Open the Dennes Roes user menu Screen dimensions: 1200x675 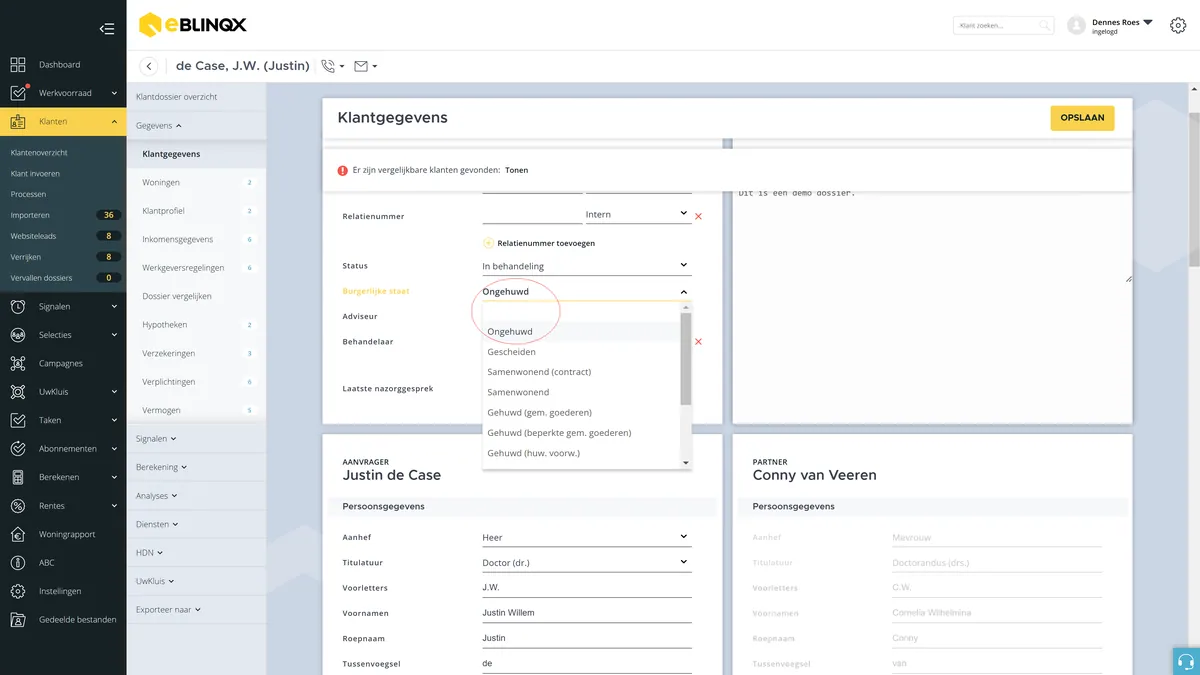1122,25
